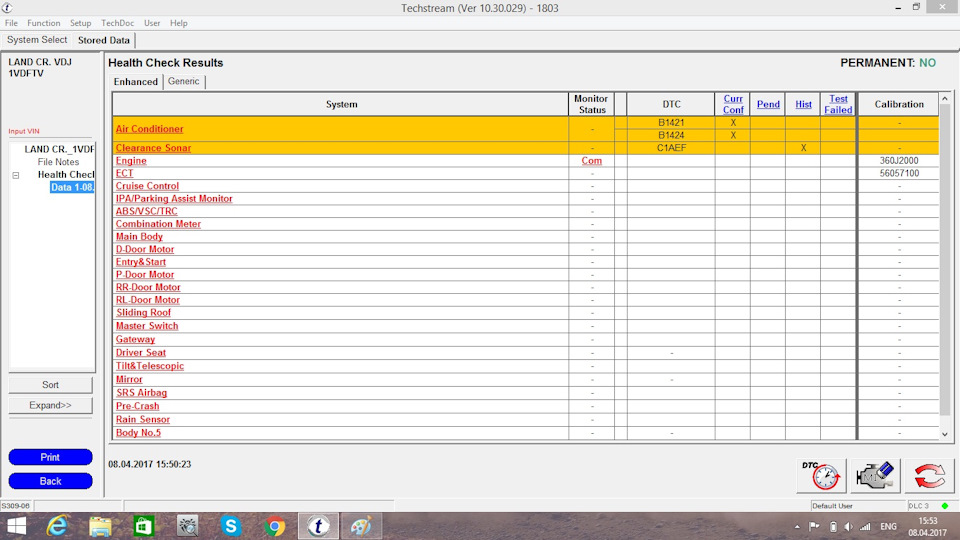Click the blue Back button
This screenshot has width=960, height=540.
pyautogui.click(x=50, y=481)
